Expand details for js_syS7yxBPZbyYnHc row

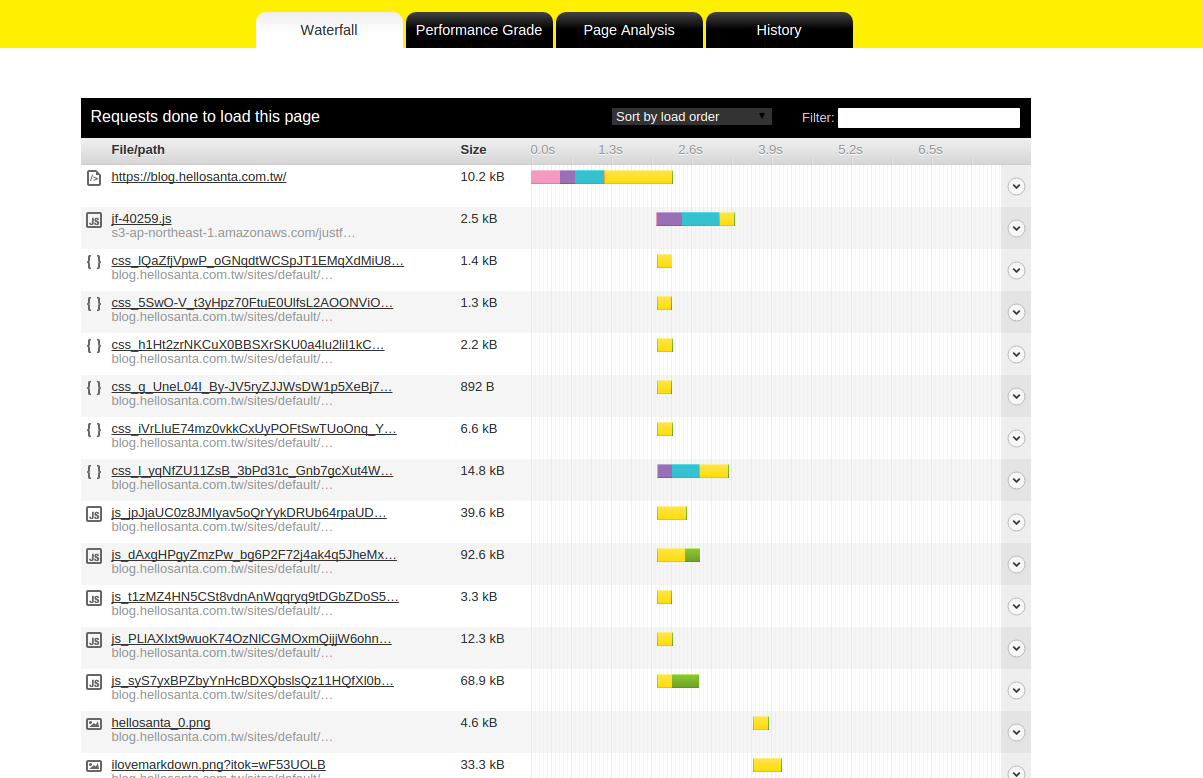tap(1016, 690)
